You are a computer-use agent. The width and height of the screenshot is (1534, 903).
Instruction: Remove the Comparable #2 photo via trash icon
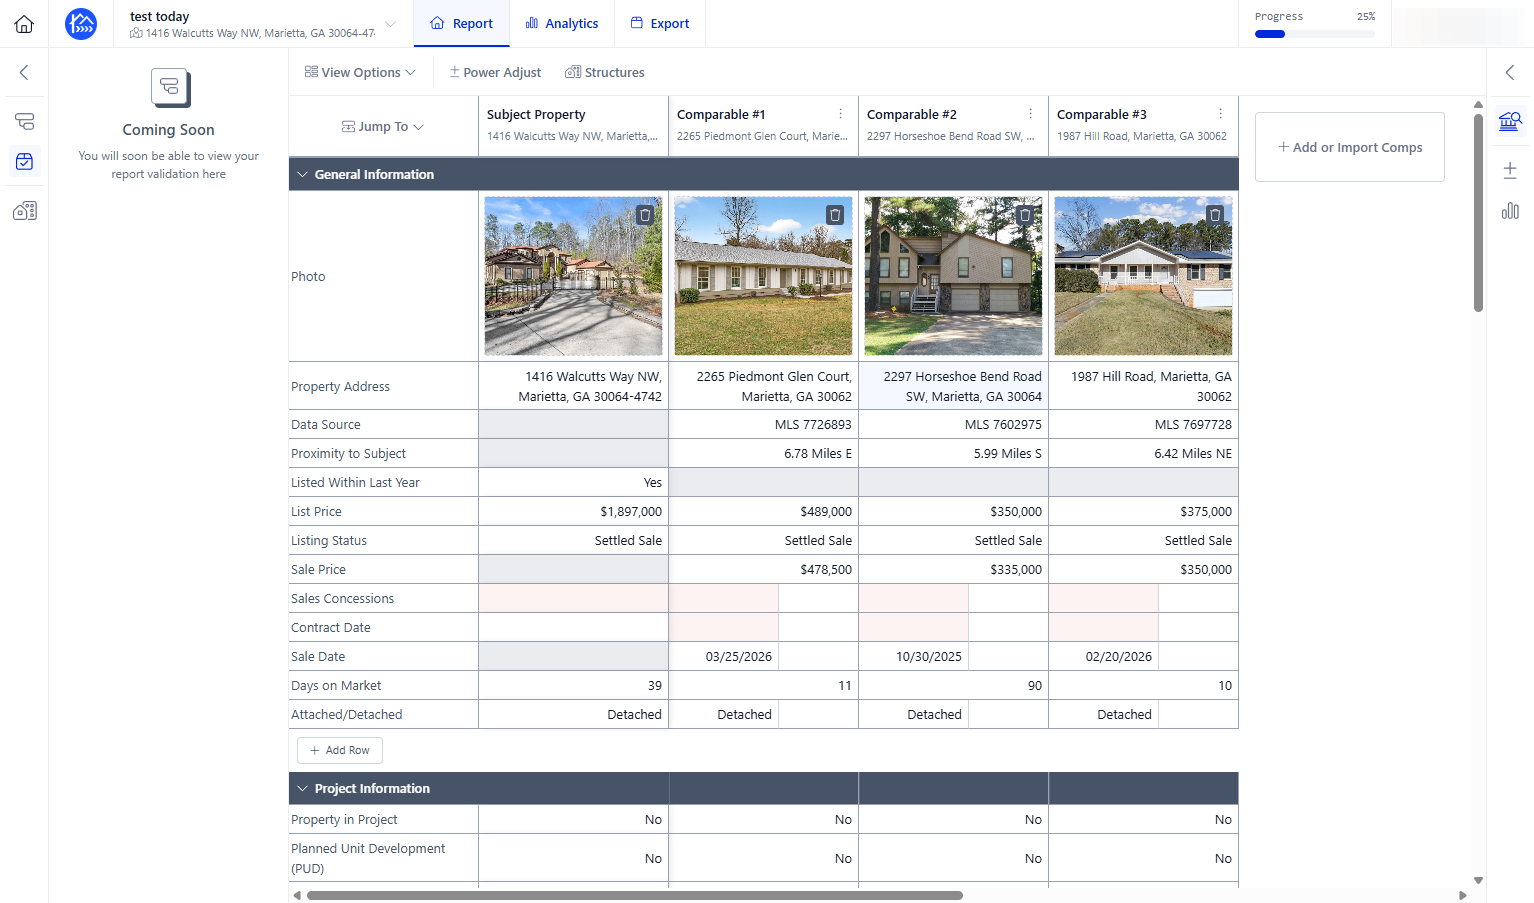(x=1025, y=215)
